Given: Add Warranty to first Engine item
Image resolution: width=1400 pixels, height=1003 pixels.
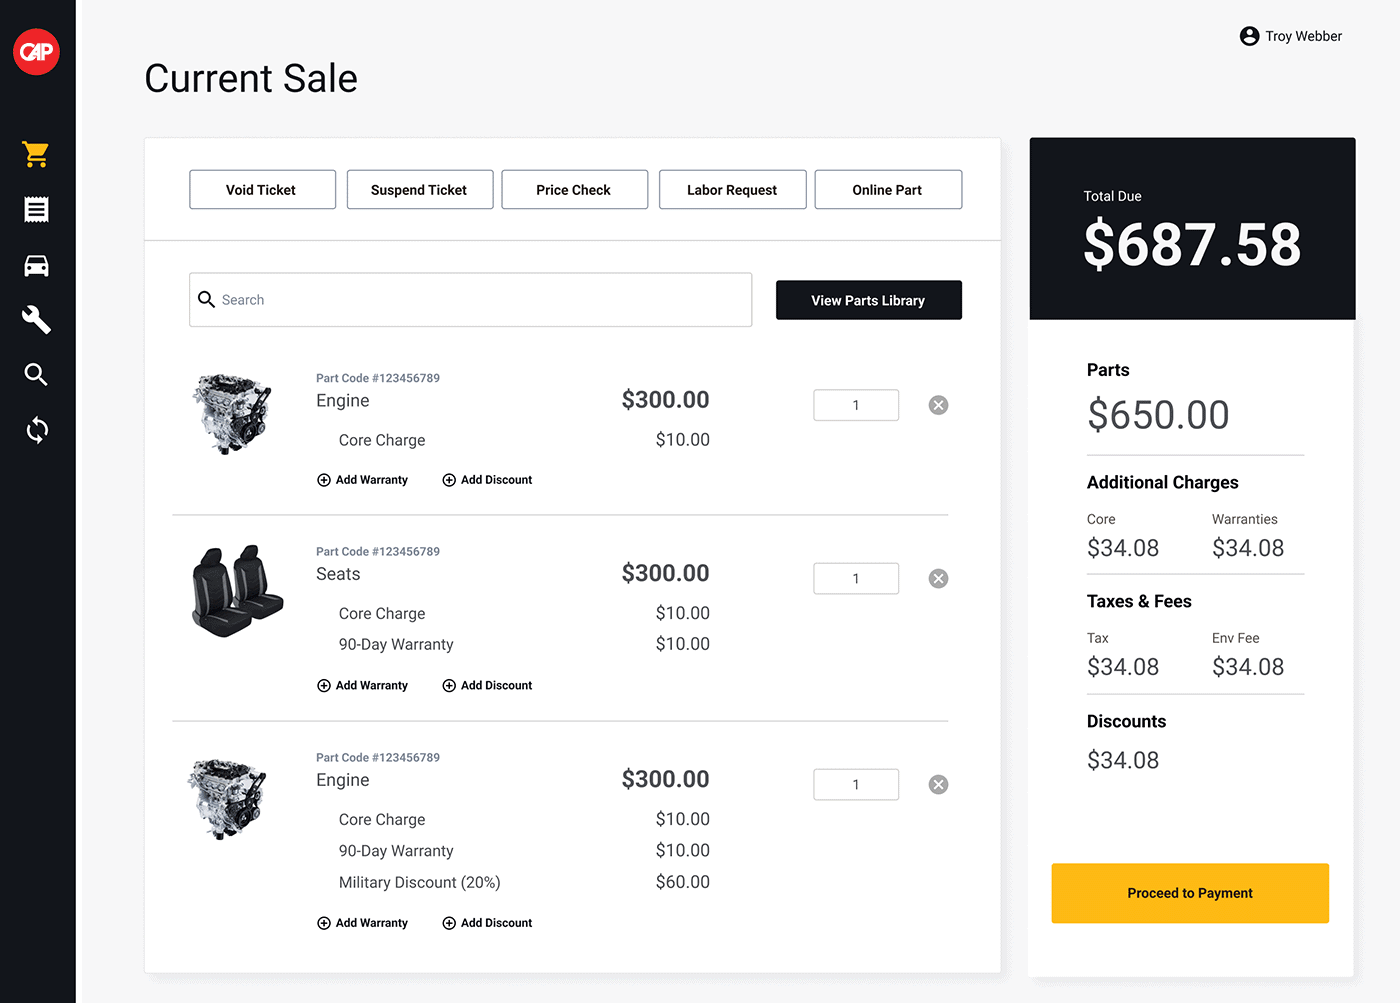Looking at the screenshot, I should click(x=362, y=480).
